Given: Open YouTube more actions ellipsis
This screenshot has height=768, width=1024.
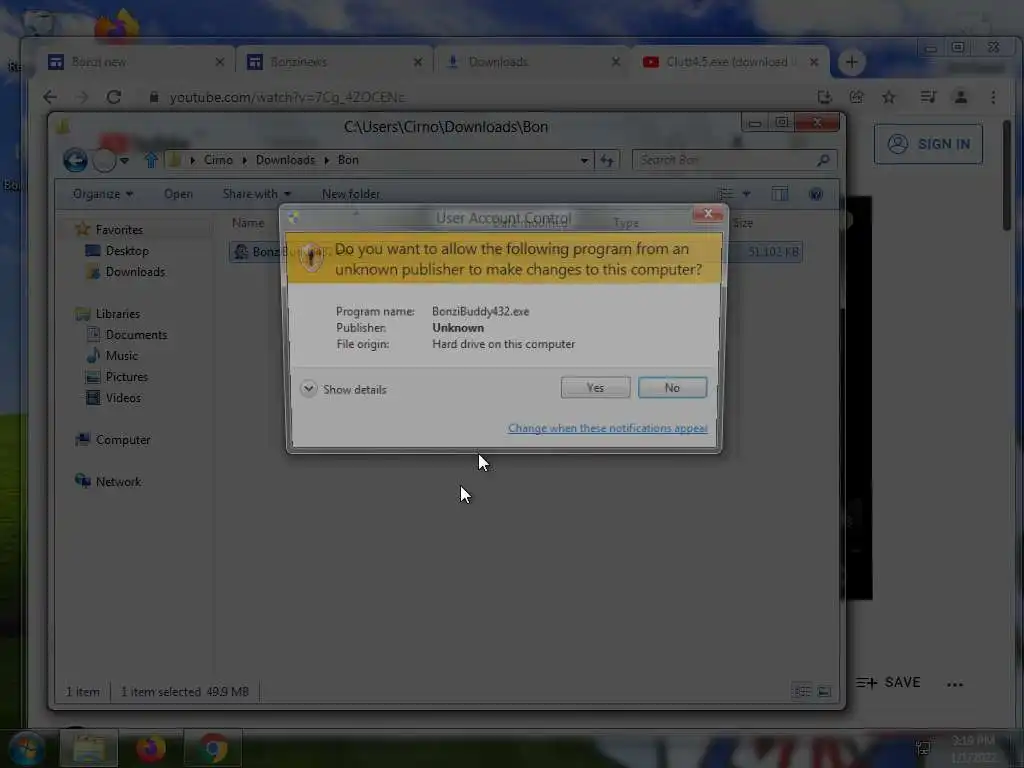Looking at the screenshot, I should coord(955,684).
